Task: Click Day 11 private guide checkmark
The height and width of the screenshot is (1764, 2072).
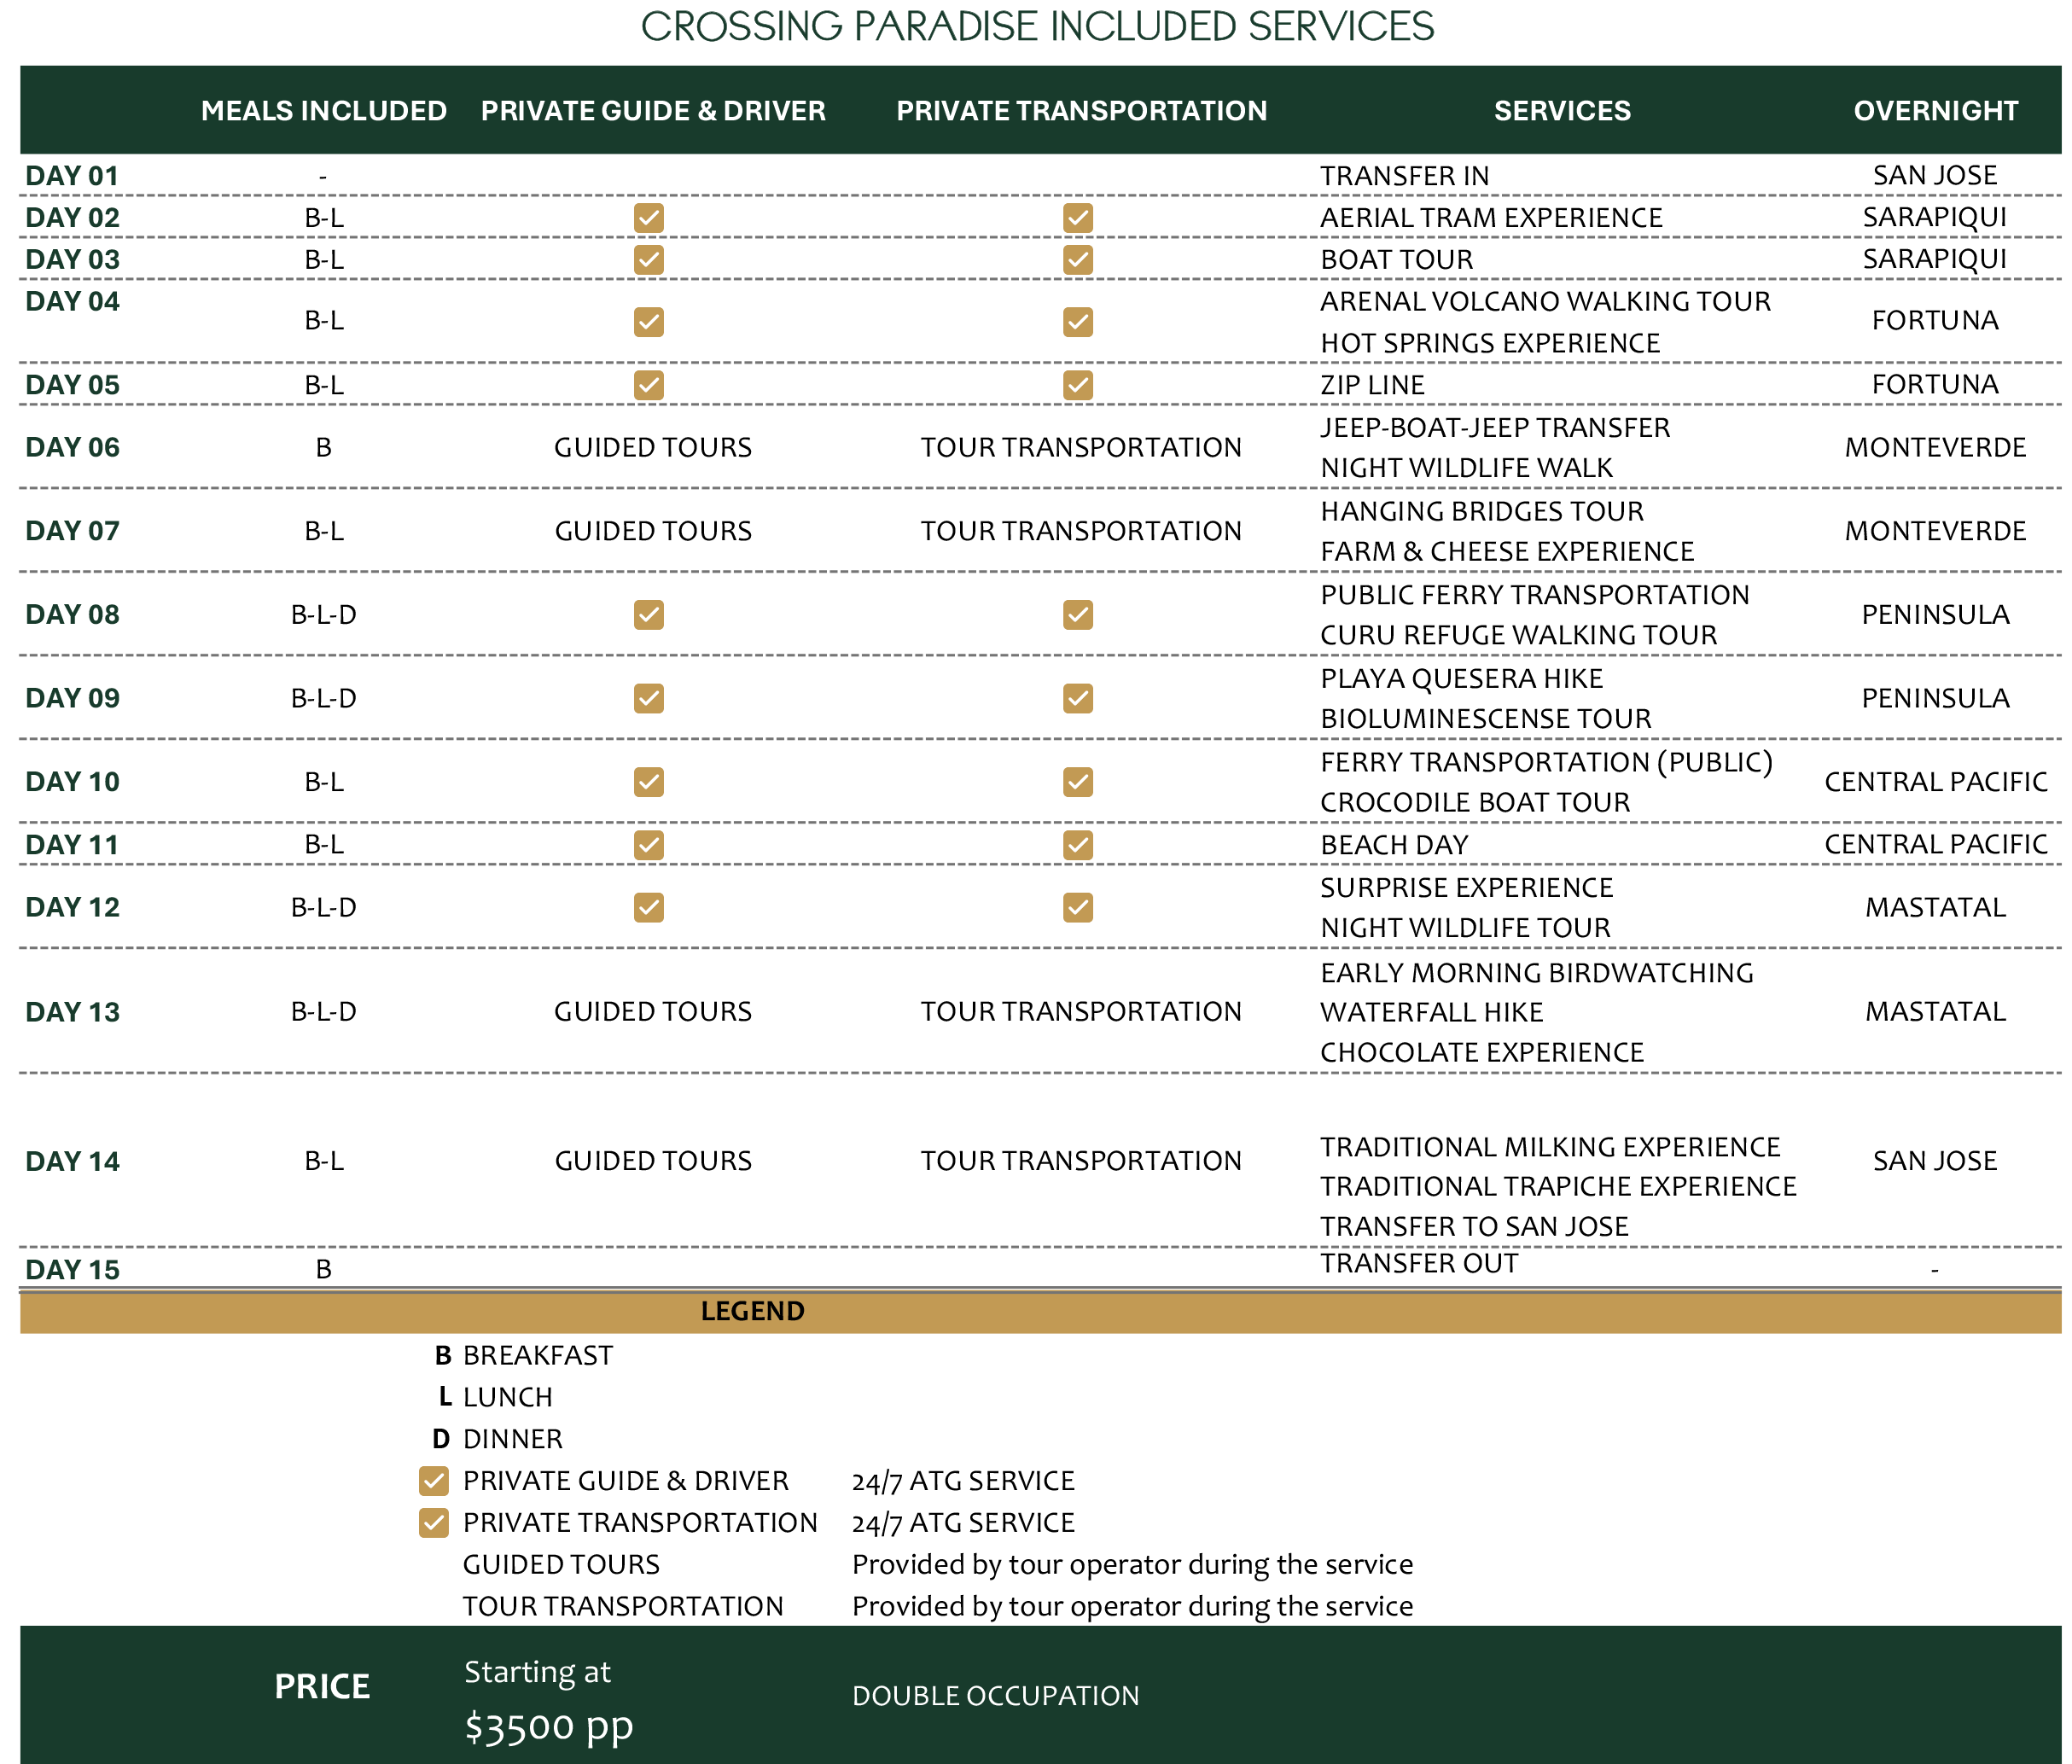Action: [649, 845]
